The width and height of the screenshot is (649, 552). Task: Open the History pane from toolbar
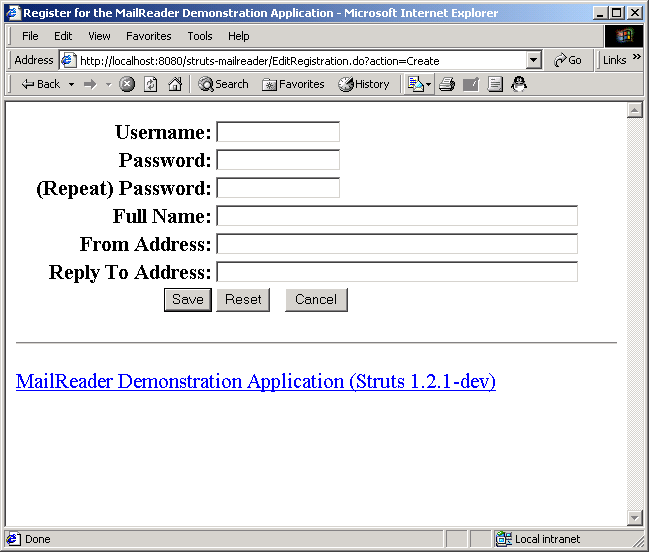tap(363, 84)
